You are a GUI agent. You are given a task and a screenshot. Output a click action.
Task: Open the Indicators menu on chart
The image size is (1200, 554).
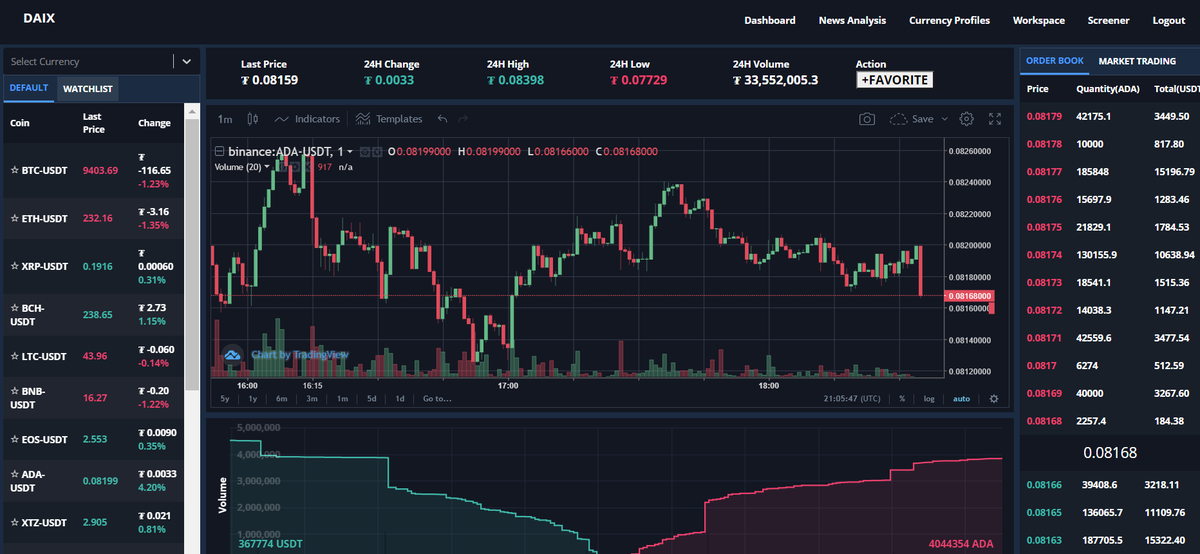click(307, 119)
